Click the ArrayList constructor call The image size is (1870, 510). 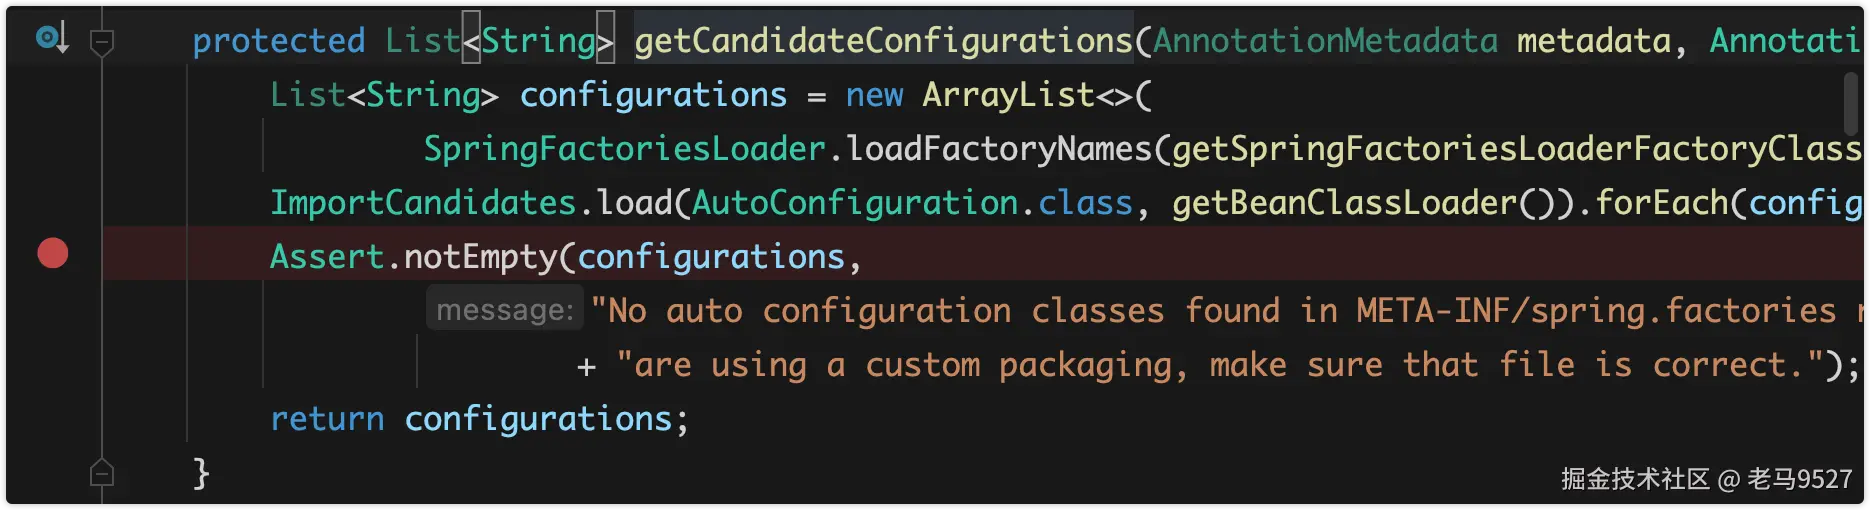pyautogui.click(x=1008, y=95)
